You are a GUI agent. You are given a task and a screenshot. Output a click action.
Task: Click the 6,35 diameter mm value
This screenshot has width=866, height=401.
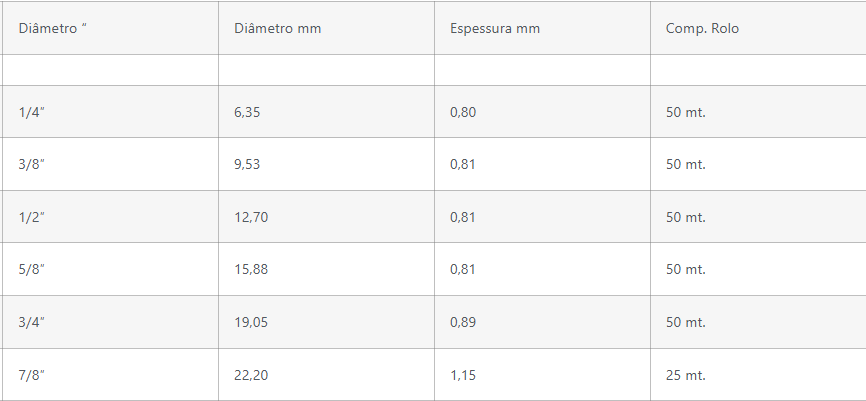[247, 112]
